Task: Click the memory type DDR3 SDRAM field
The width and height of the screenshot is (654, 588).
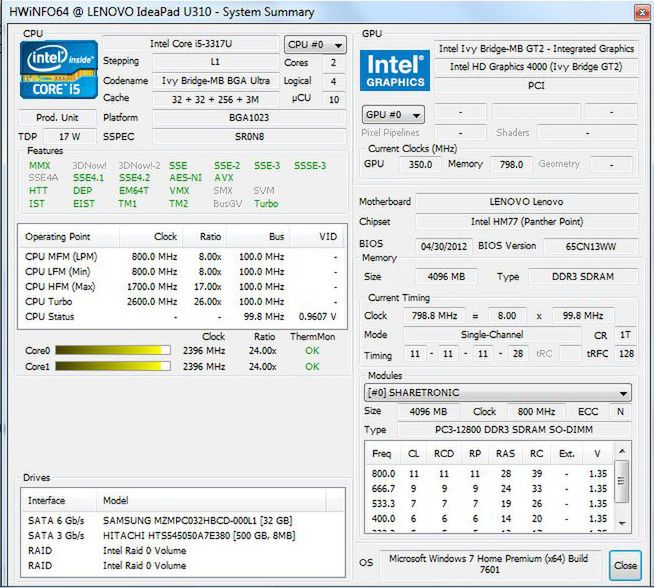Action: [x=583, y=276]
